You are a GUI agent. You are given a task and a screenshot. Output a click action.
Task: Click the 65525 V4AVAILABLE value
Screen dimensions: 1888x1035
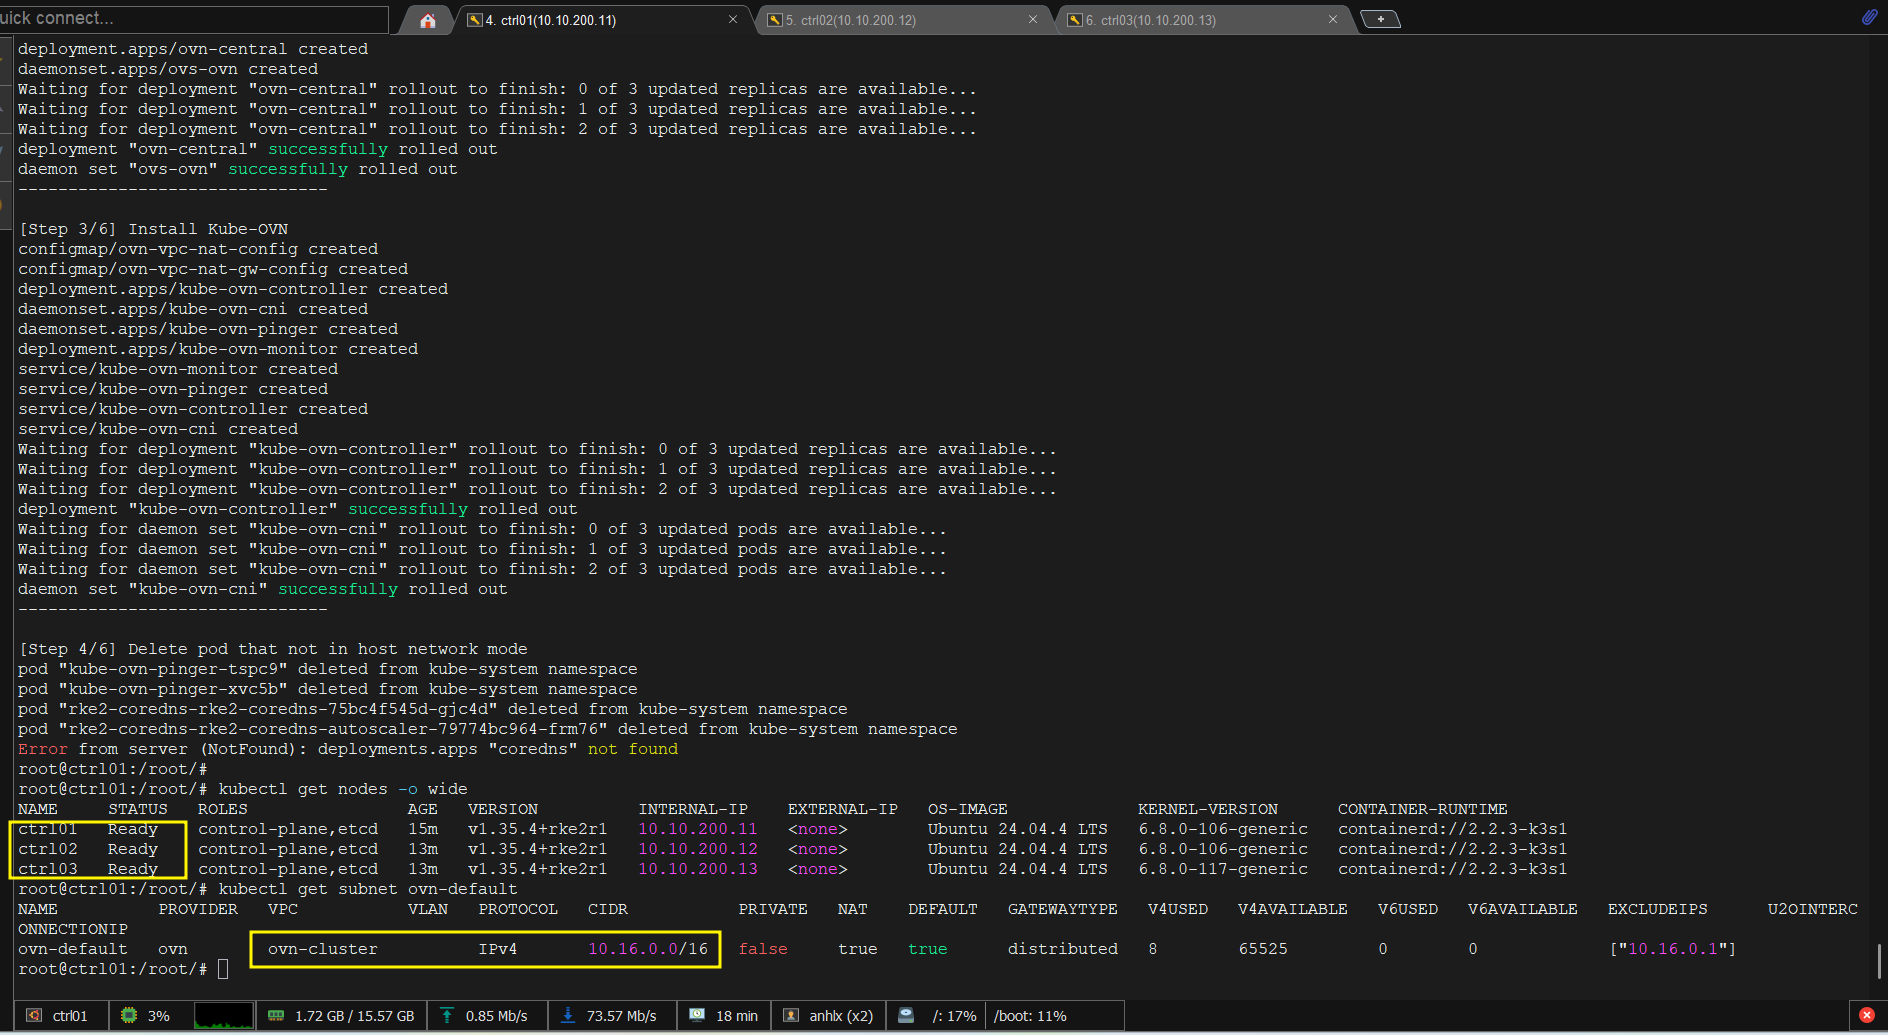click(x=1263, y=949)
